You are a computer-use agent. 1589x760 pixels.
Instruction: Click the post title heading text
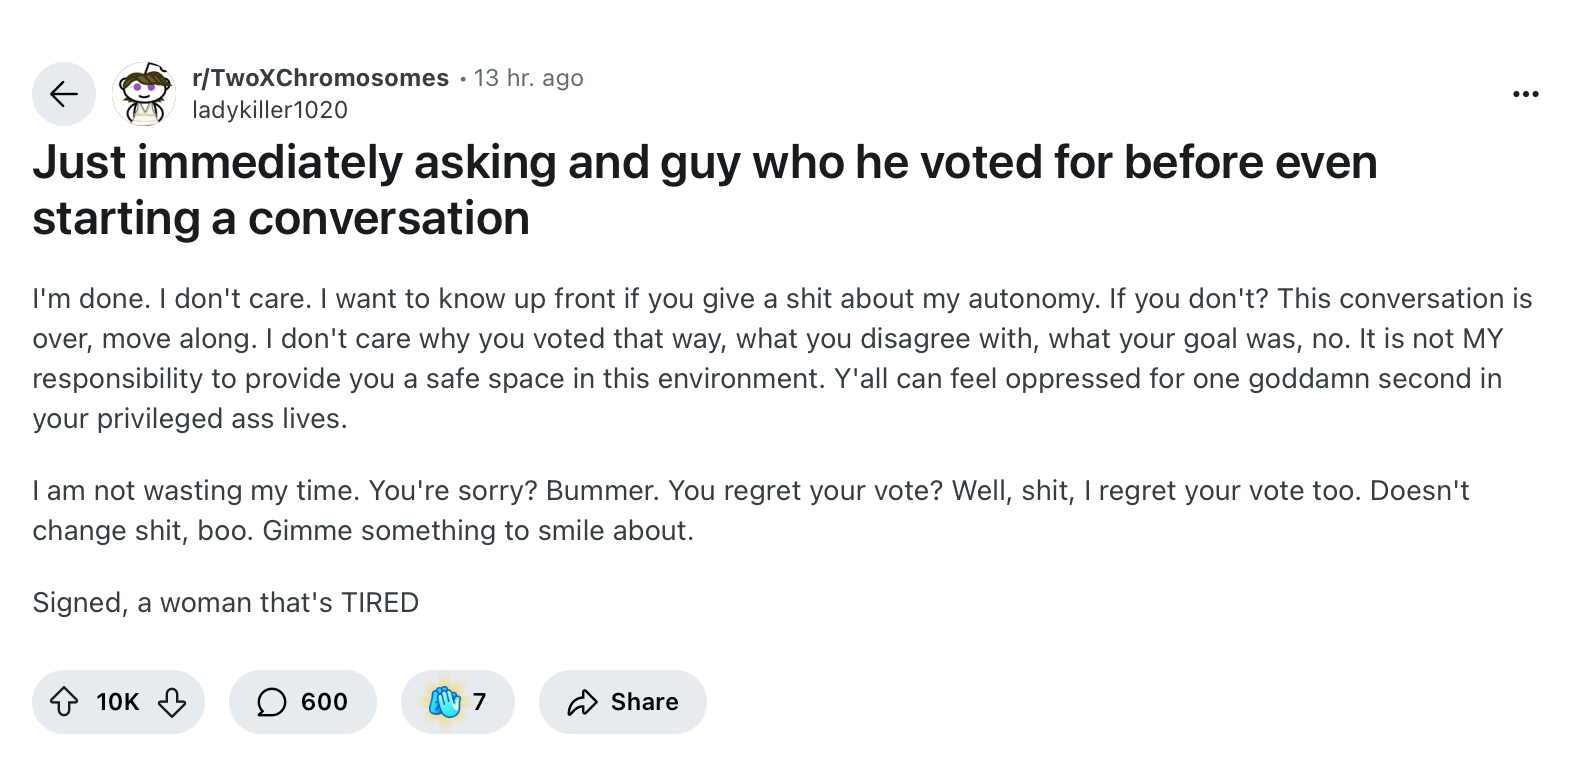(x=705, y=190)
